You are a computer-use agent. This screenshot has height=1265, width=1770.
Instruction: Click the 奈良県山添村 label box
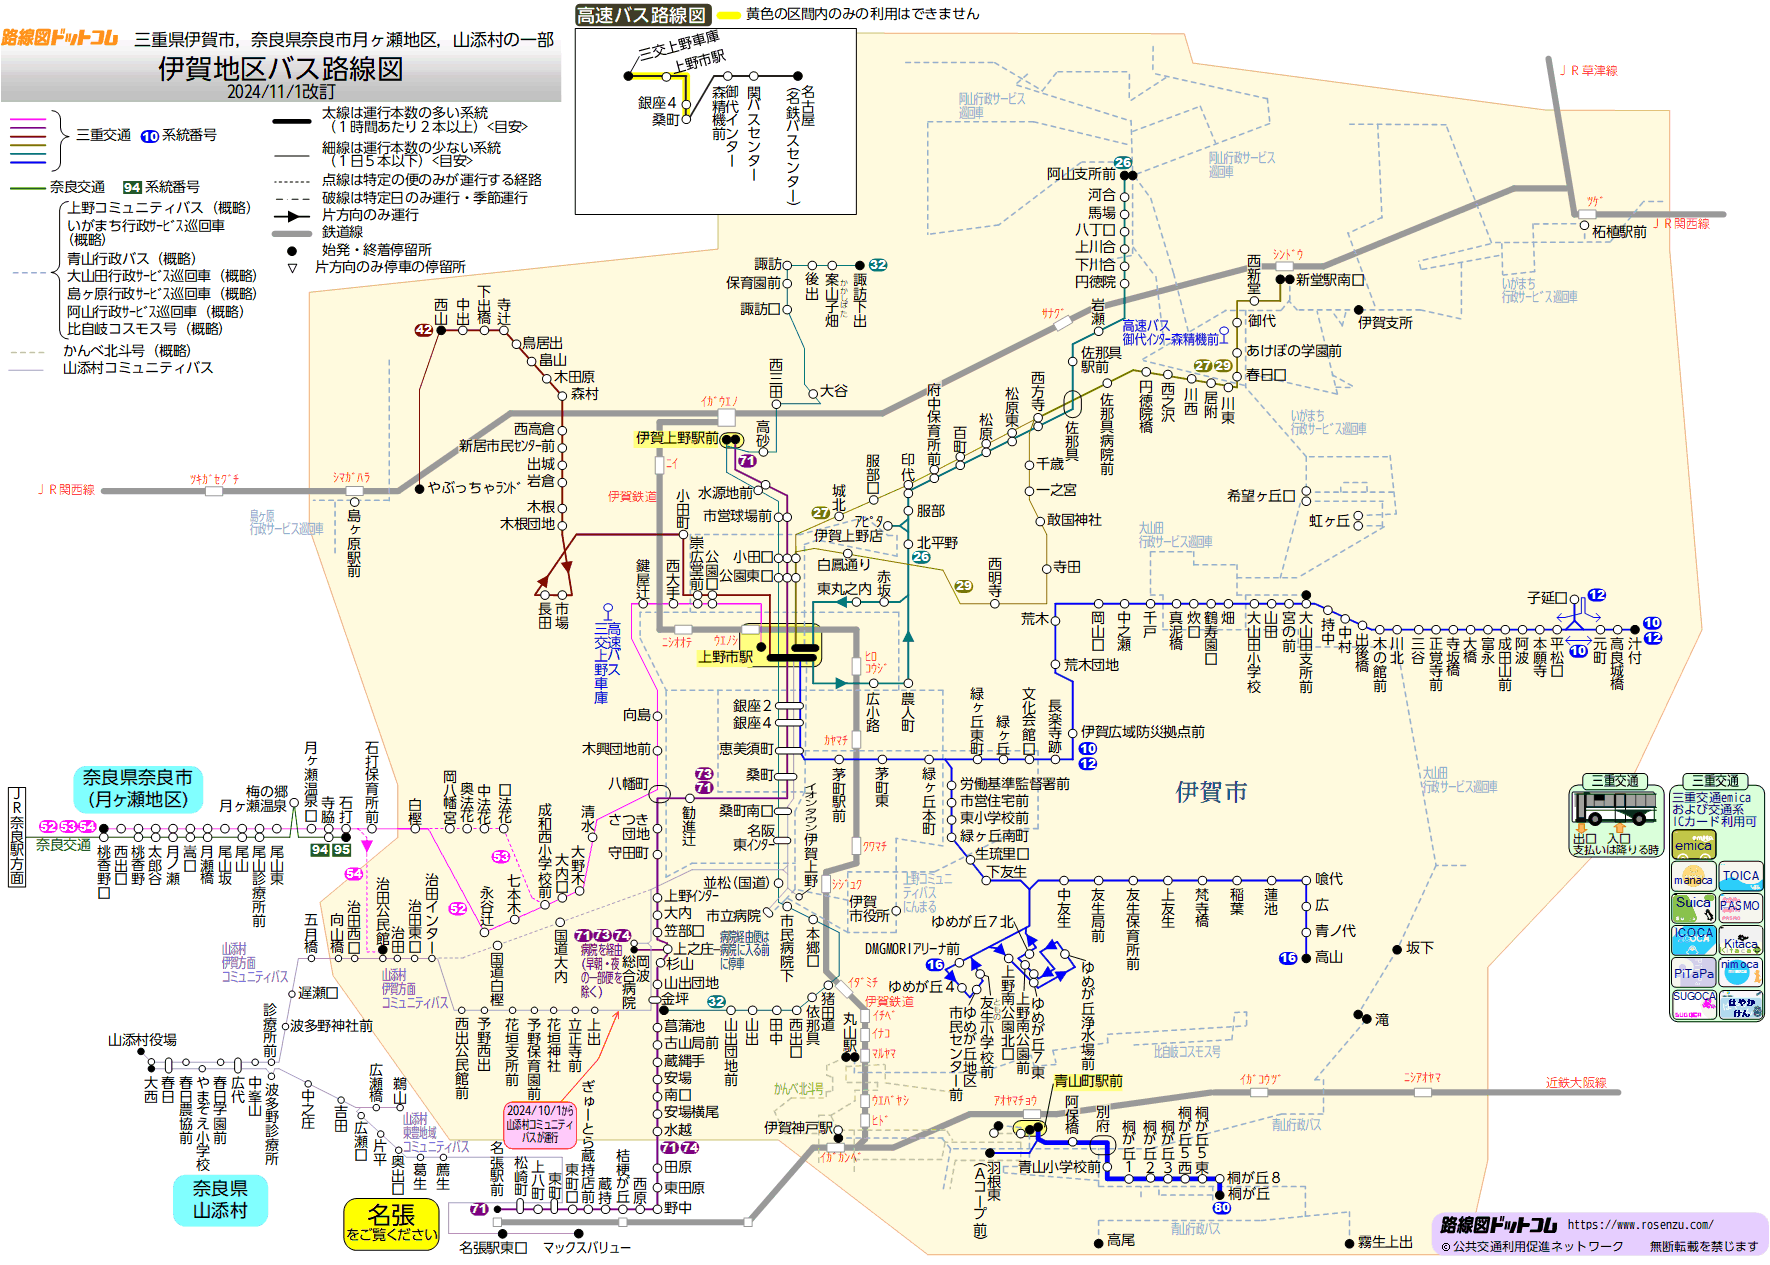pos(219,1199)
